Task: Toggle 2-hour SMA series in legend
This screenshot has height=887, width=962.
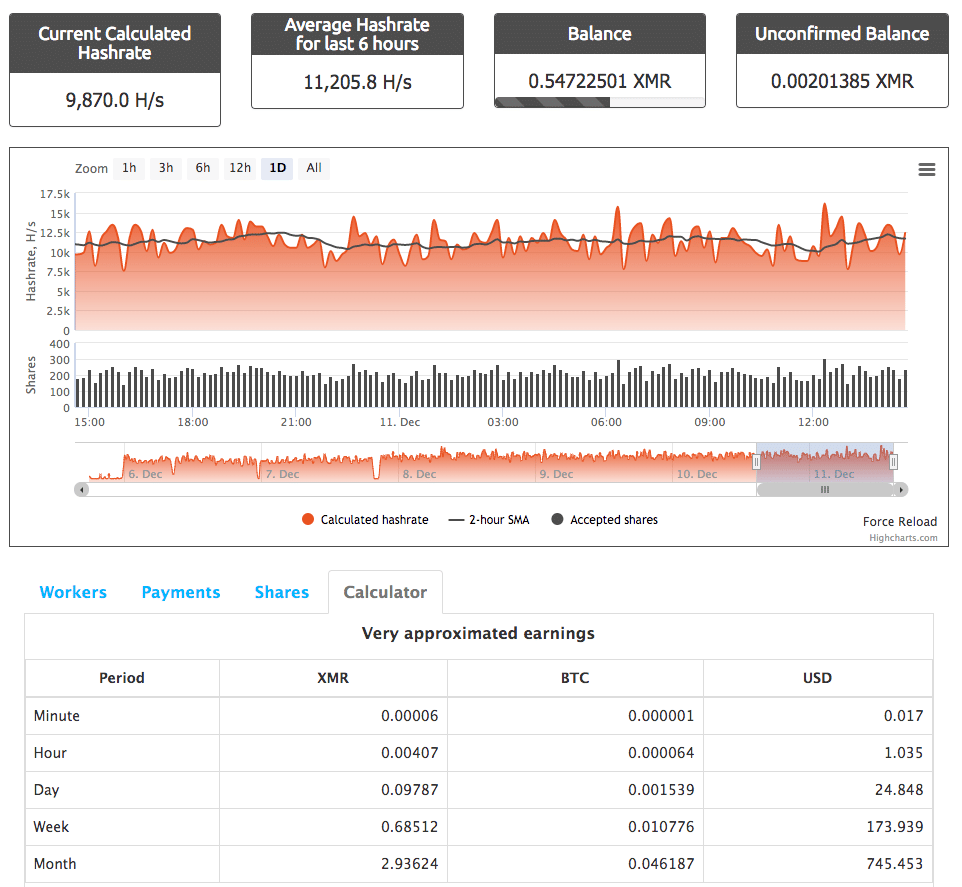Action: 489,520
